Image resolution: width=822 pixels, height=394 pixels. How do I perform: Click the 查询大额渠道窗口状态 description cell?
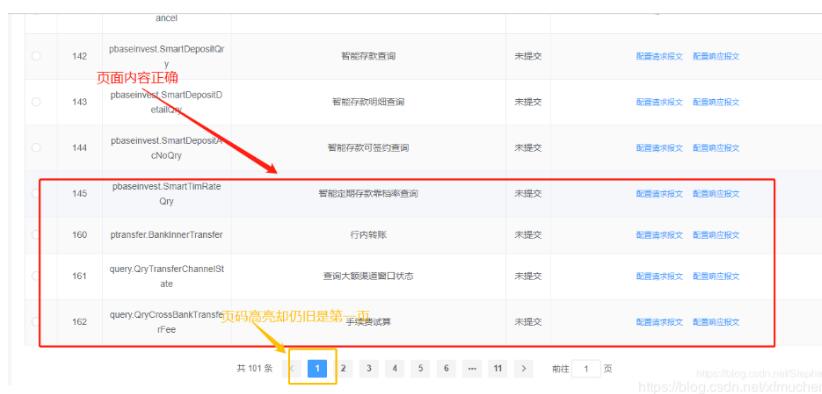(369, 276)
